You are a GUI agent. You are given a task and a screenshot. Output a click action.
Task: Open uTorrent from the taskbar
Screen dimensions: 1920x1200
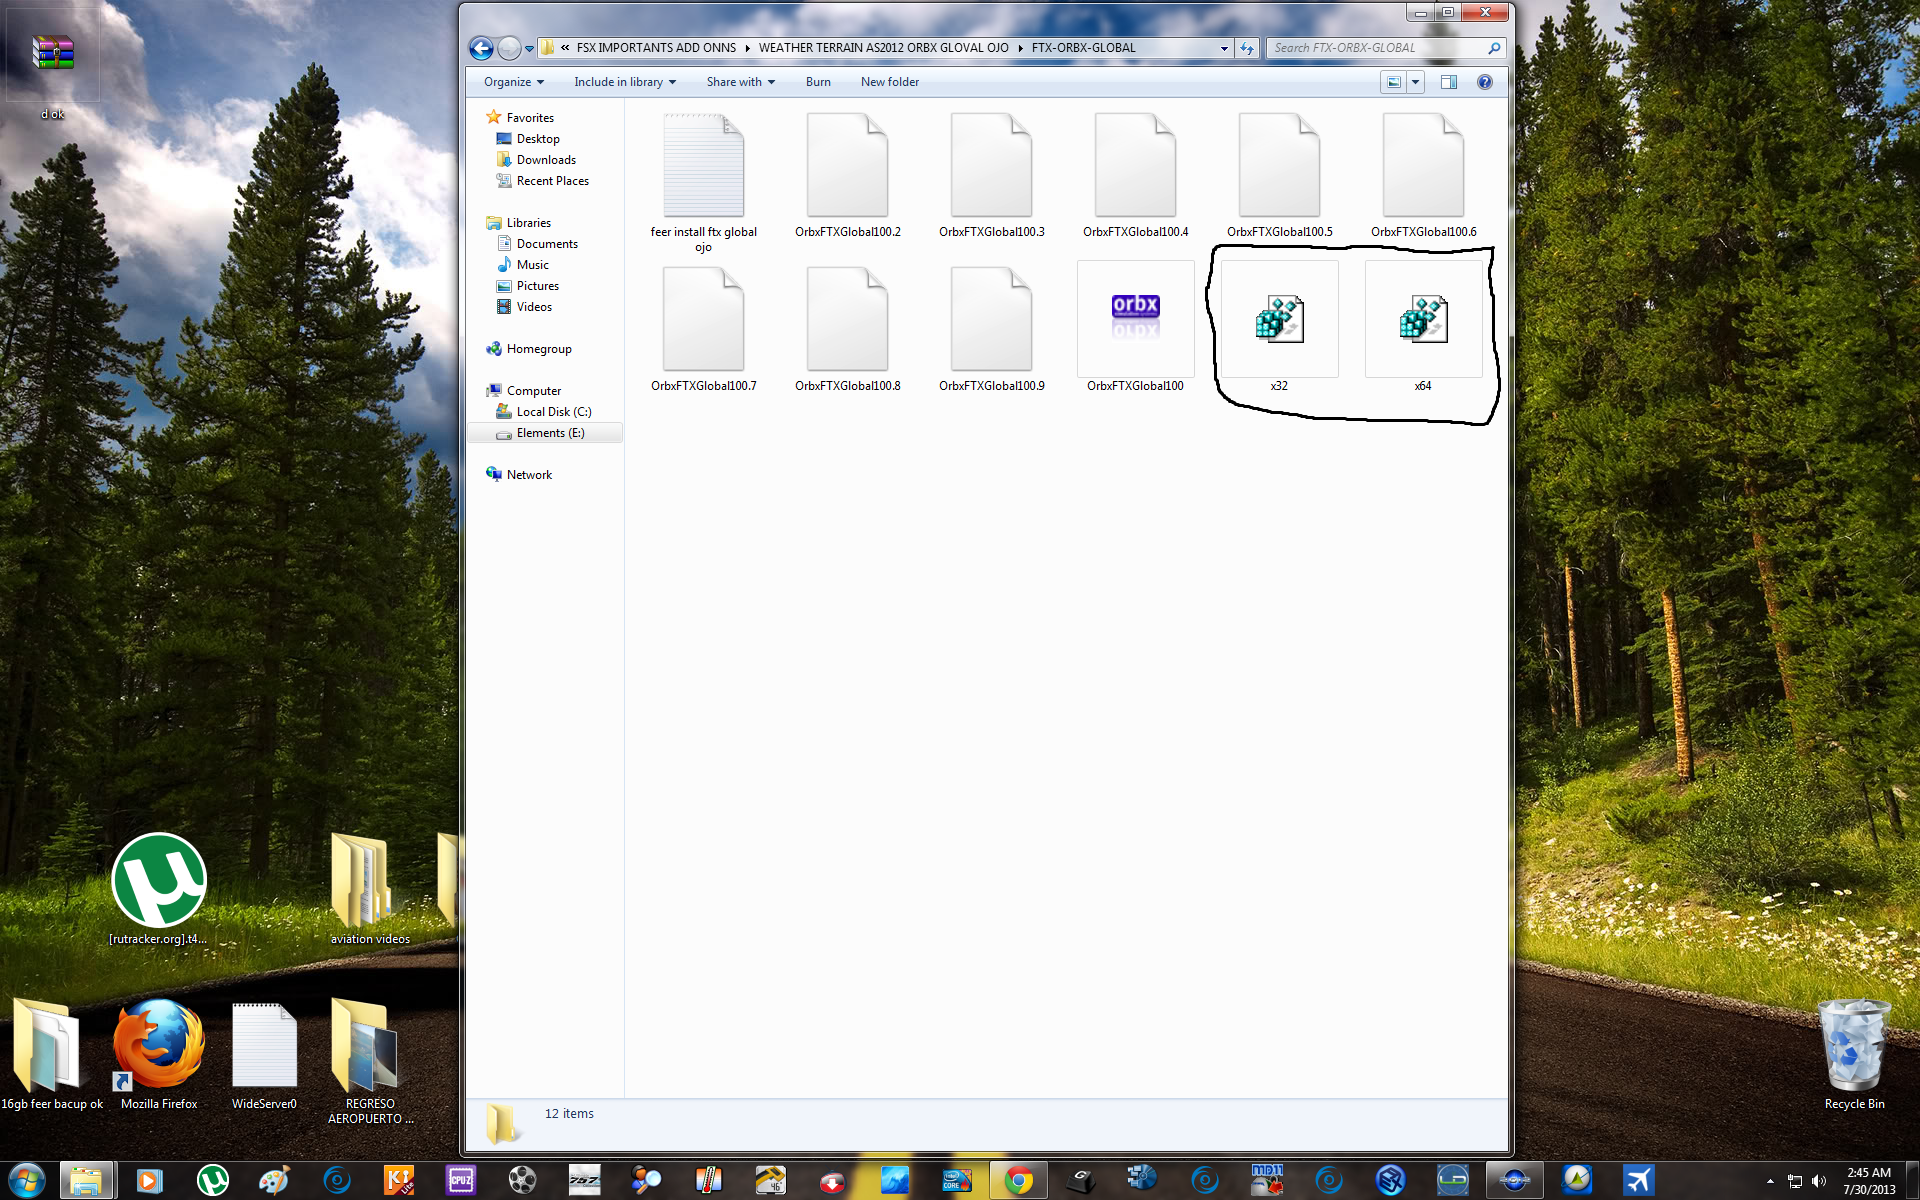[213, 1180]
